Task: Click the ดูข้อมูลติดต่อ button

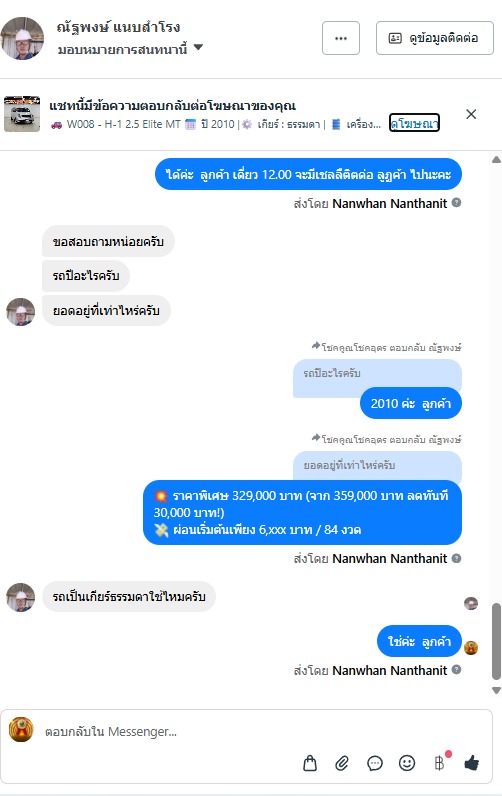Action: (x=434, y=38)
